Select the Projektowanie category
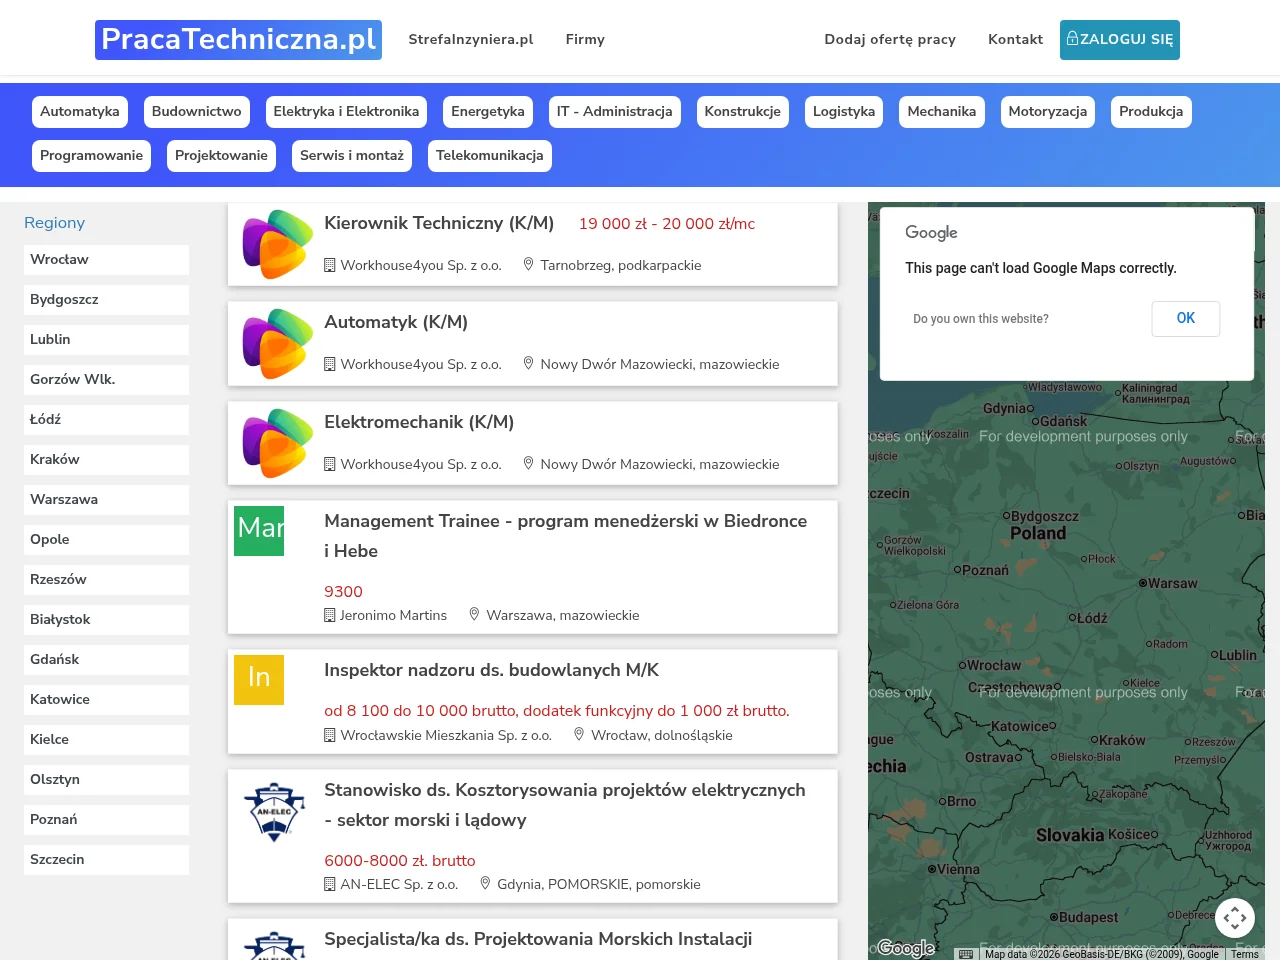The height and width of the screenshot is (960, 1280). (x=221, y=156)
